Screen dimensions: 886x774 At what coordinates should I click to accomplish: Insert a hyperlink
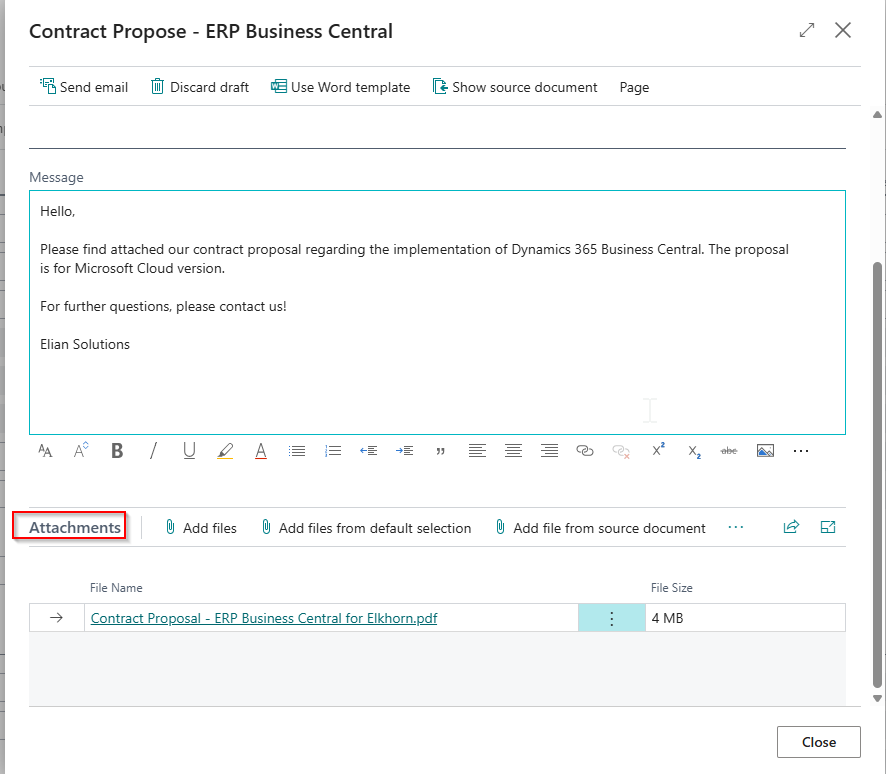pos(585,451)
